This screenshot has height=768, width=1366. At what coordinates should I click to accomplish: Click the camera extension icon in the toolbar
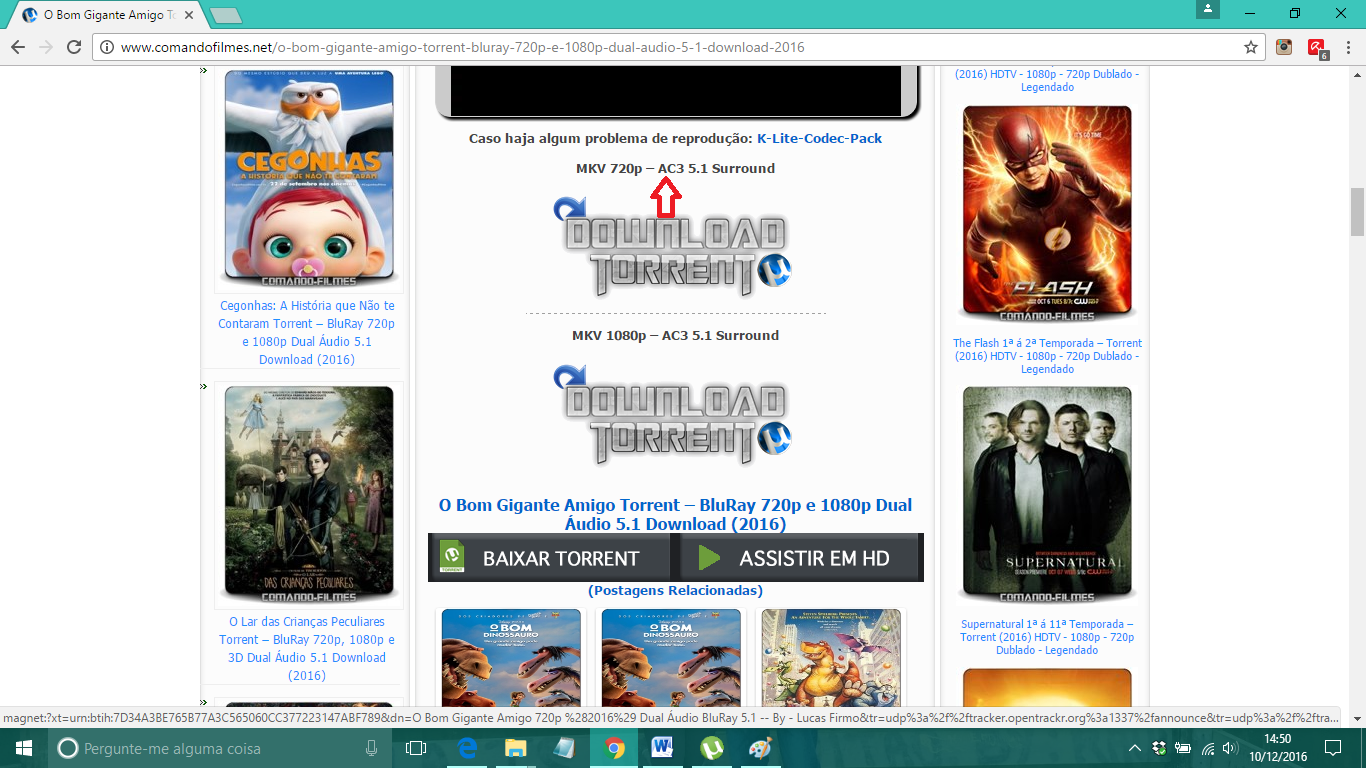click(1283, 46)
